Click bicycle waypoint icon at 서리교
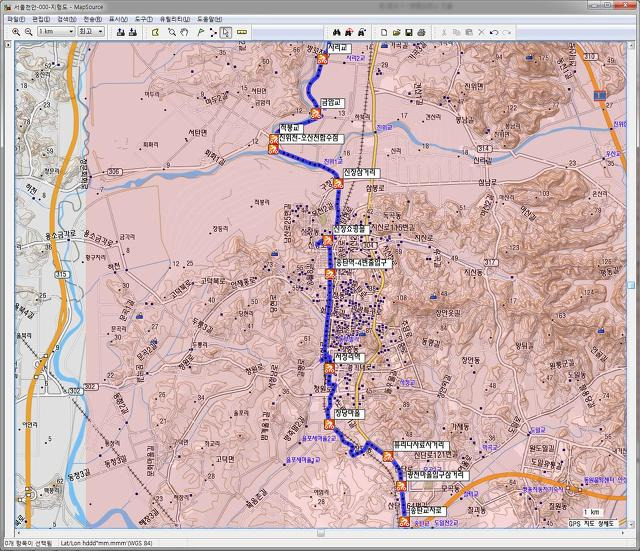The height and width of the screenshot is (551, 640). click(322, 60)
